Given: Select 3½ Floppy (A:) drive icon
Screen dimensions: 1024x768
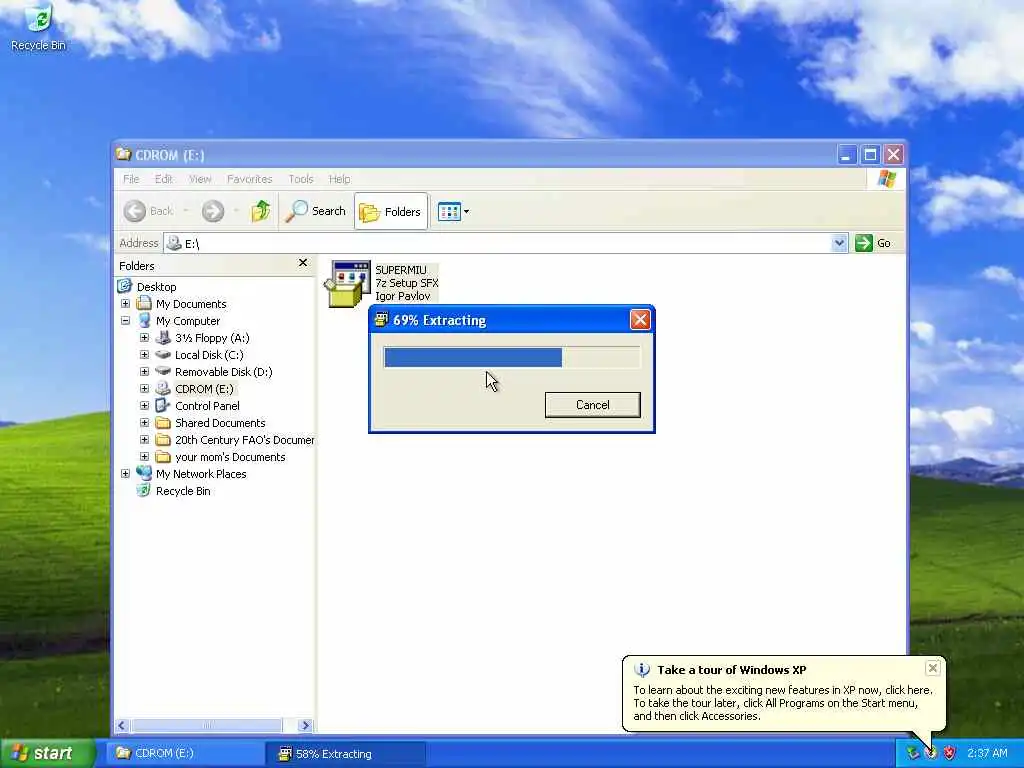Looking at the screenshot, I should pyautogui.click(x=163, y=338).
